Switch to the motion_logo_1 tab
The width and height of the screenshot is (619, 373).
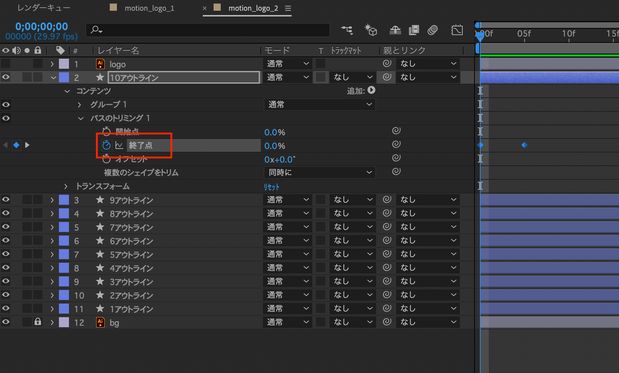point(149,8)
